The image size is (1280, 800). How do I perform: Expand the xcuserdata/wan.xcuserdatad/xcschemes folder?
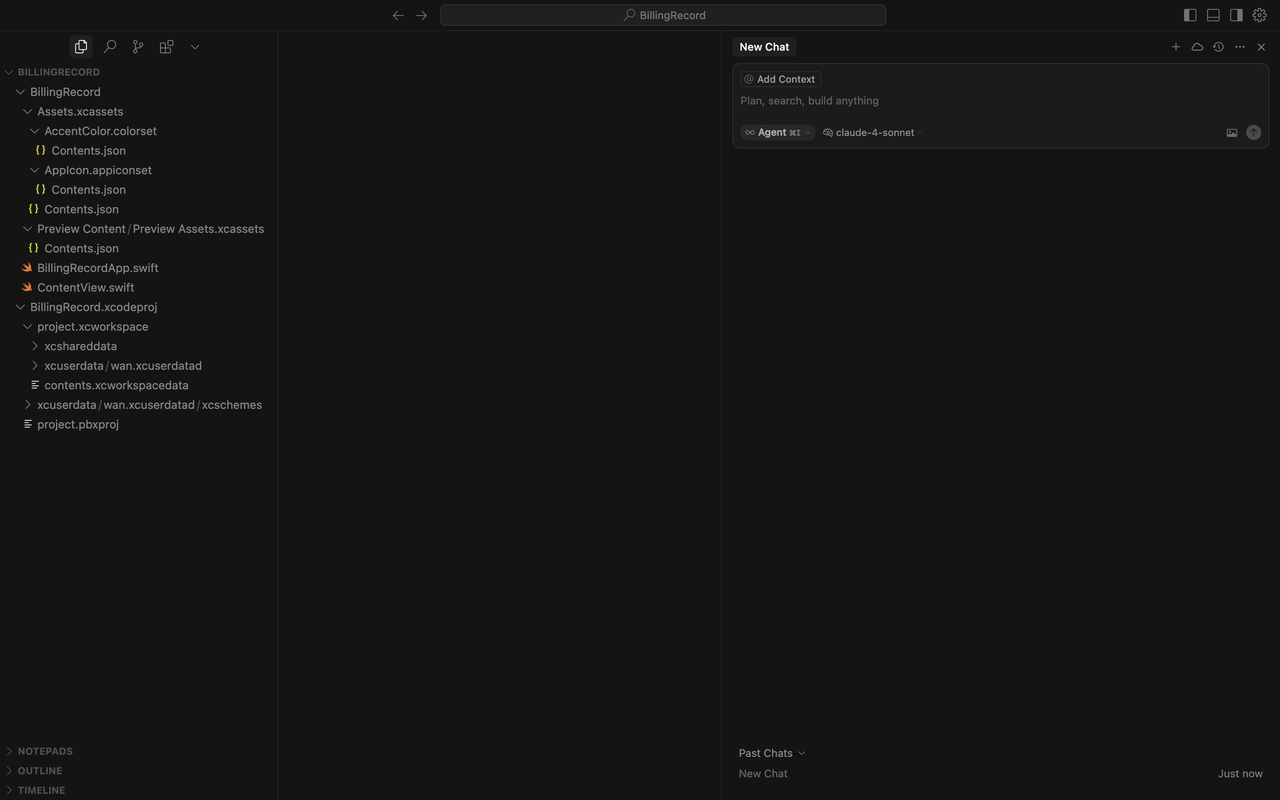click(140, 405)
